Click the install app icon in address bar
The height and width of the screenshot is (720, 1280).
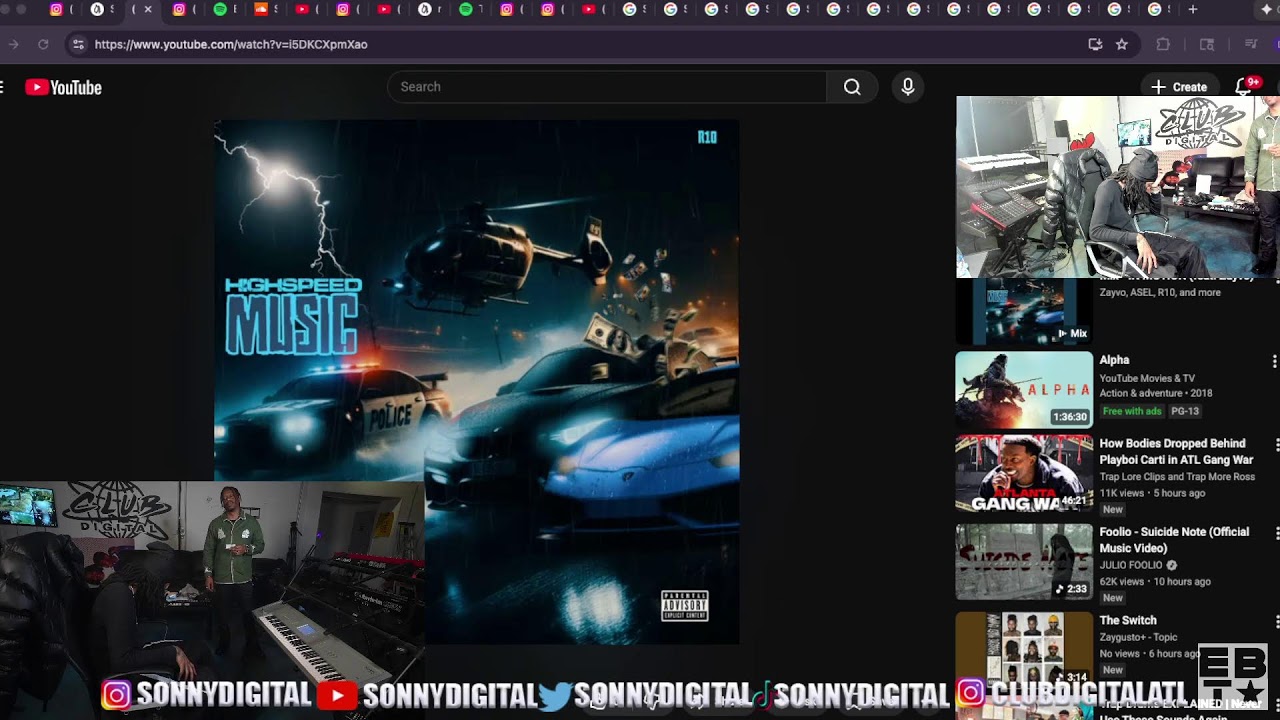click(1095, 44)
